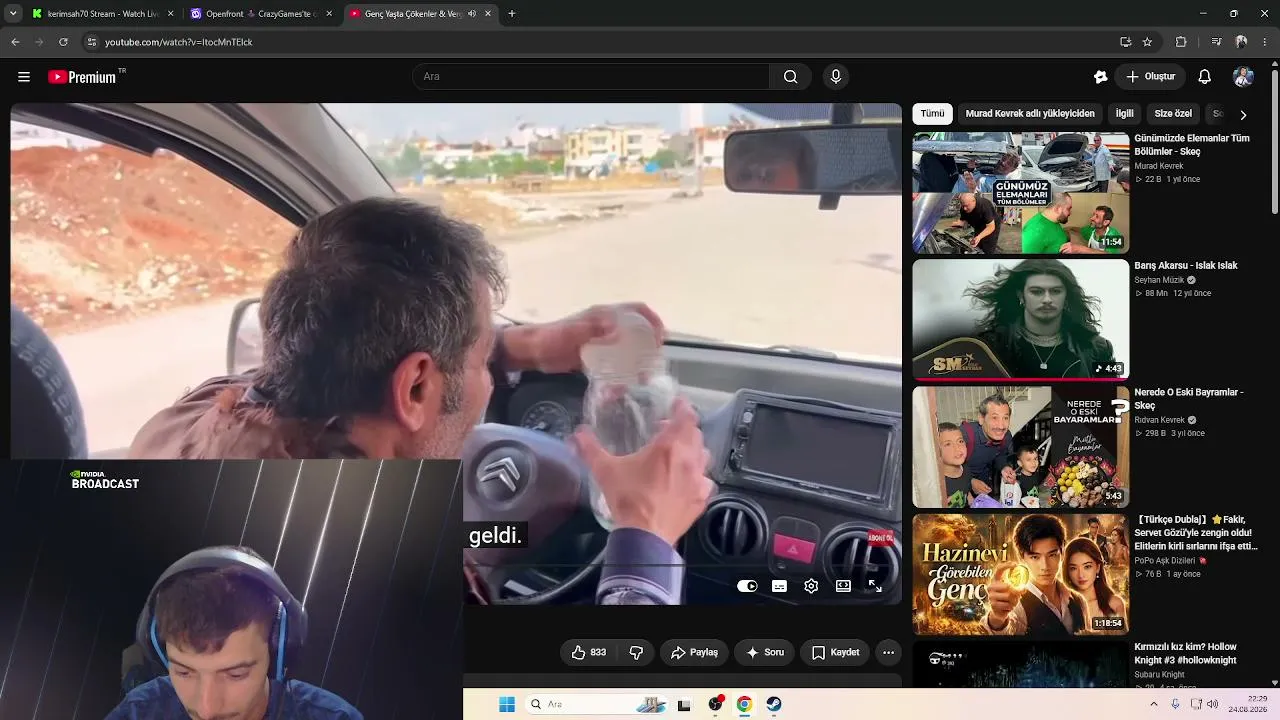This screenshot has width=1280, height=720.
Task: Open Nerede O Eski Bayramlar 5:43 thumbnail
Action: (1020, 447)
